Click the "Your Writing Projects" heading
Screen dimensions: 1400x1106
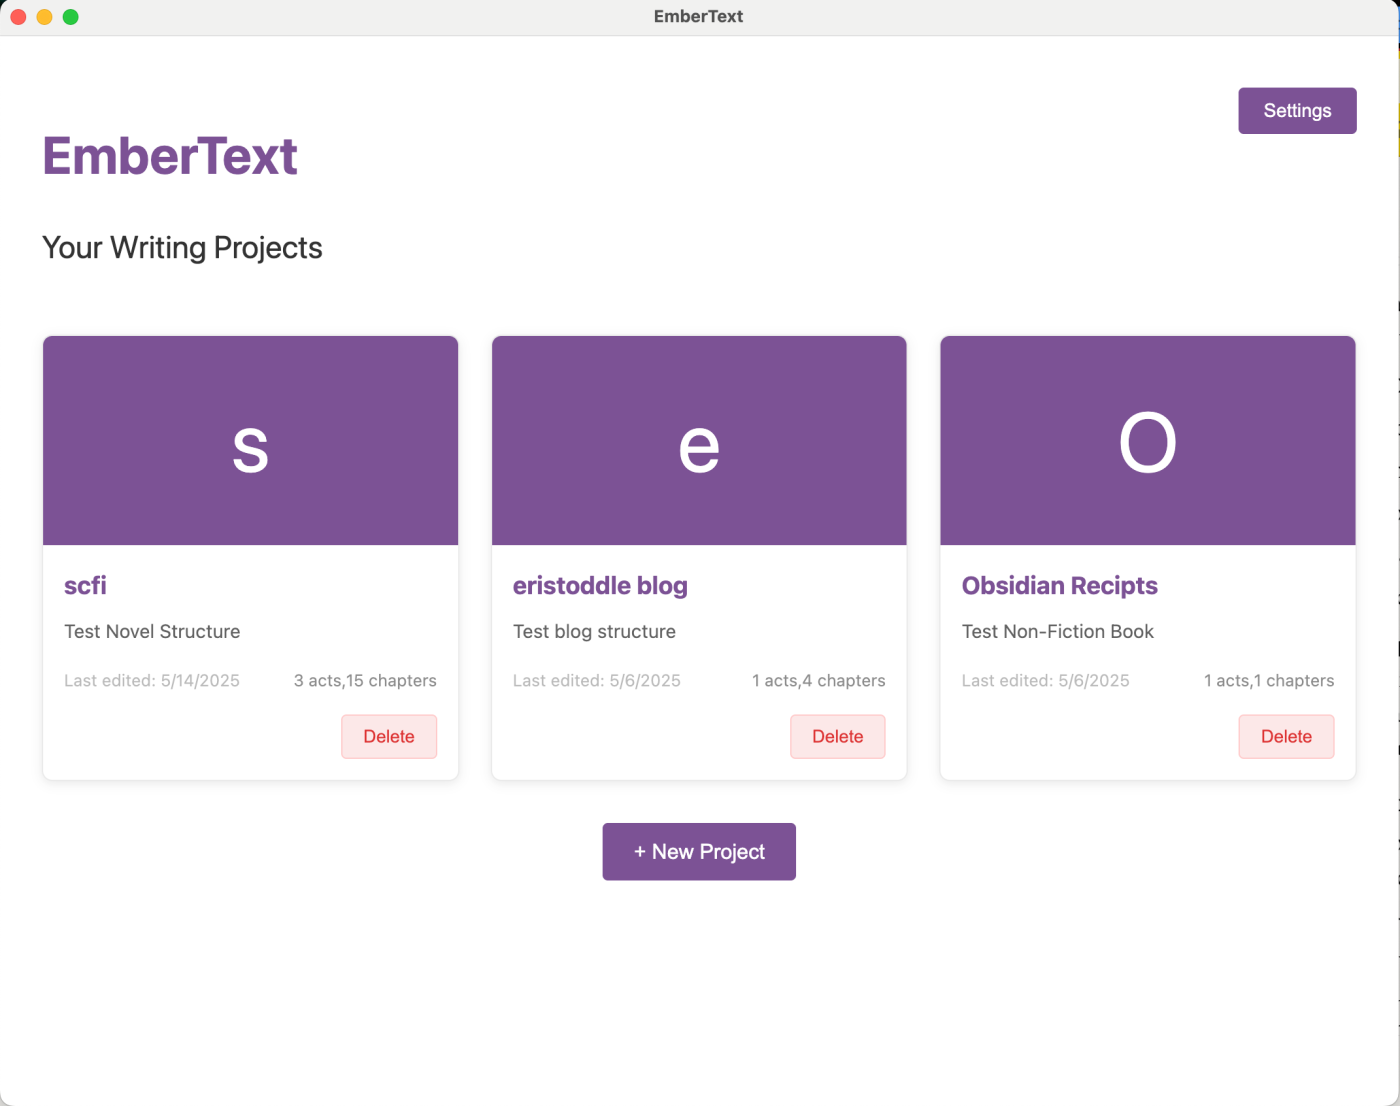[x=182, y=247]
